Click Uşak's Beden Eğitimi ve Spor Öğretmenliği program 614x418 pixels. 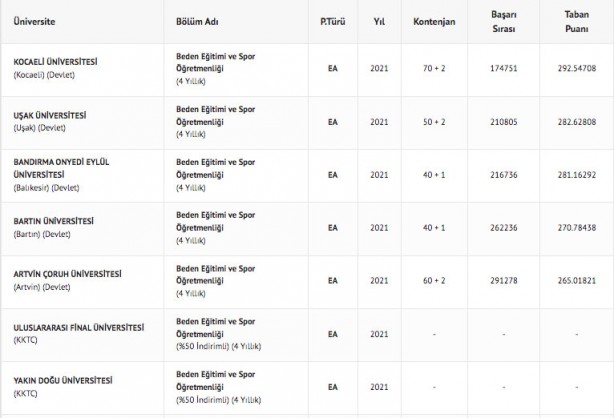coord(209,115)
